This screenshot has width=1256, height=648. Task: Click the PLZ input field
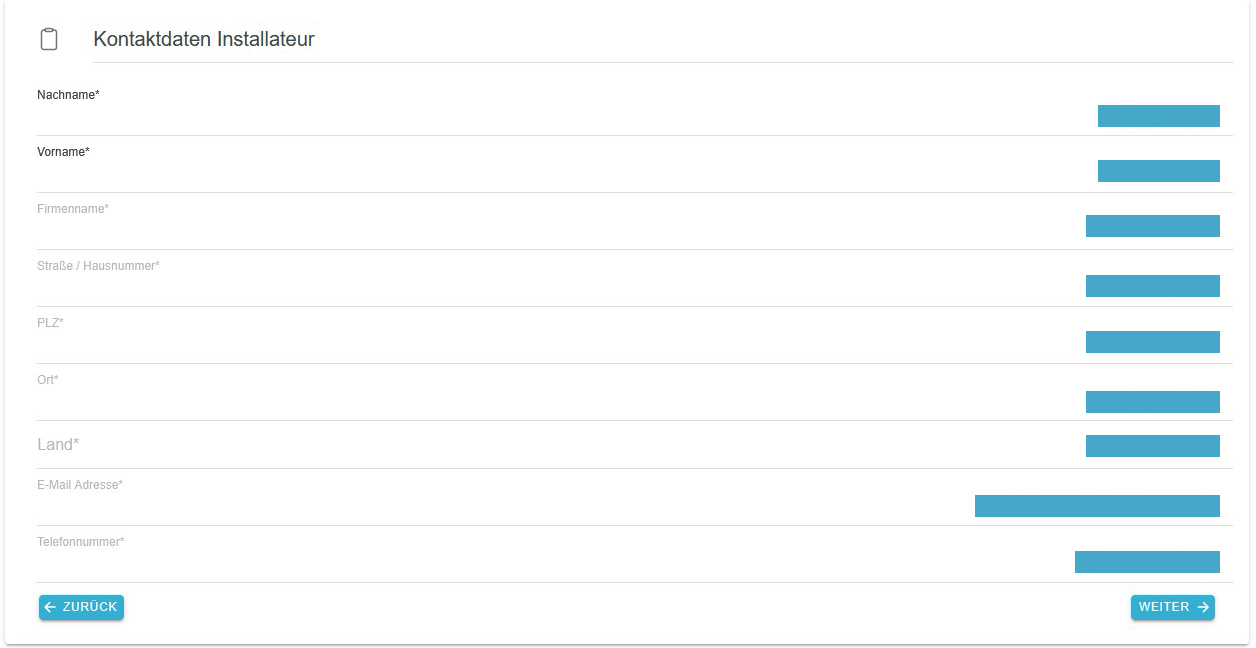[500, 343]
